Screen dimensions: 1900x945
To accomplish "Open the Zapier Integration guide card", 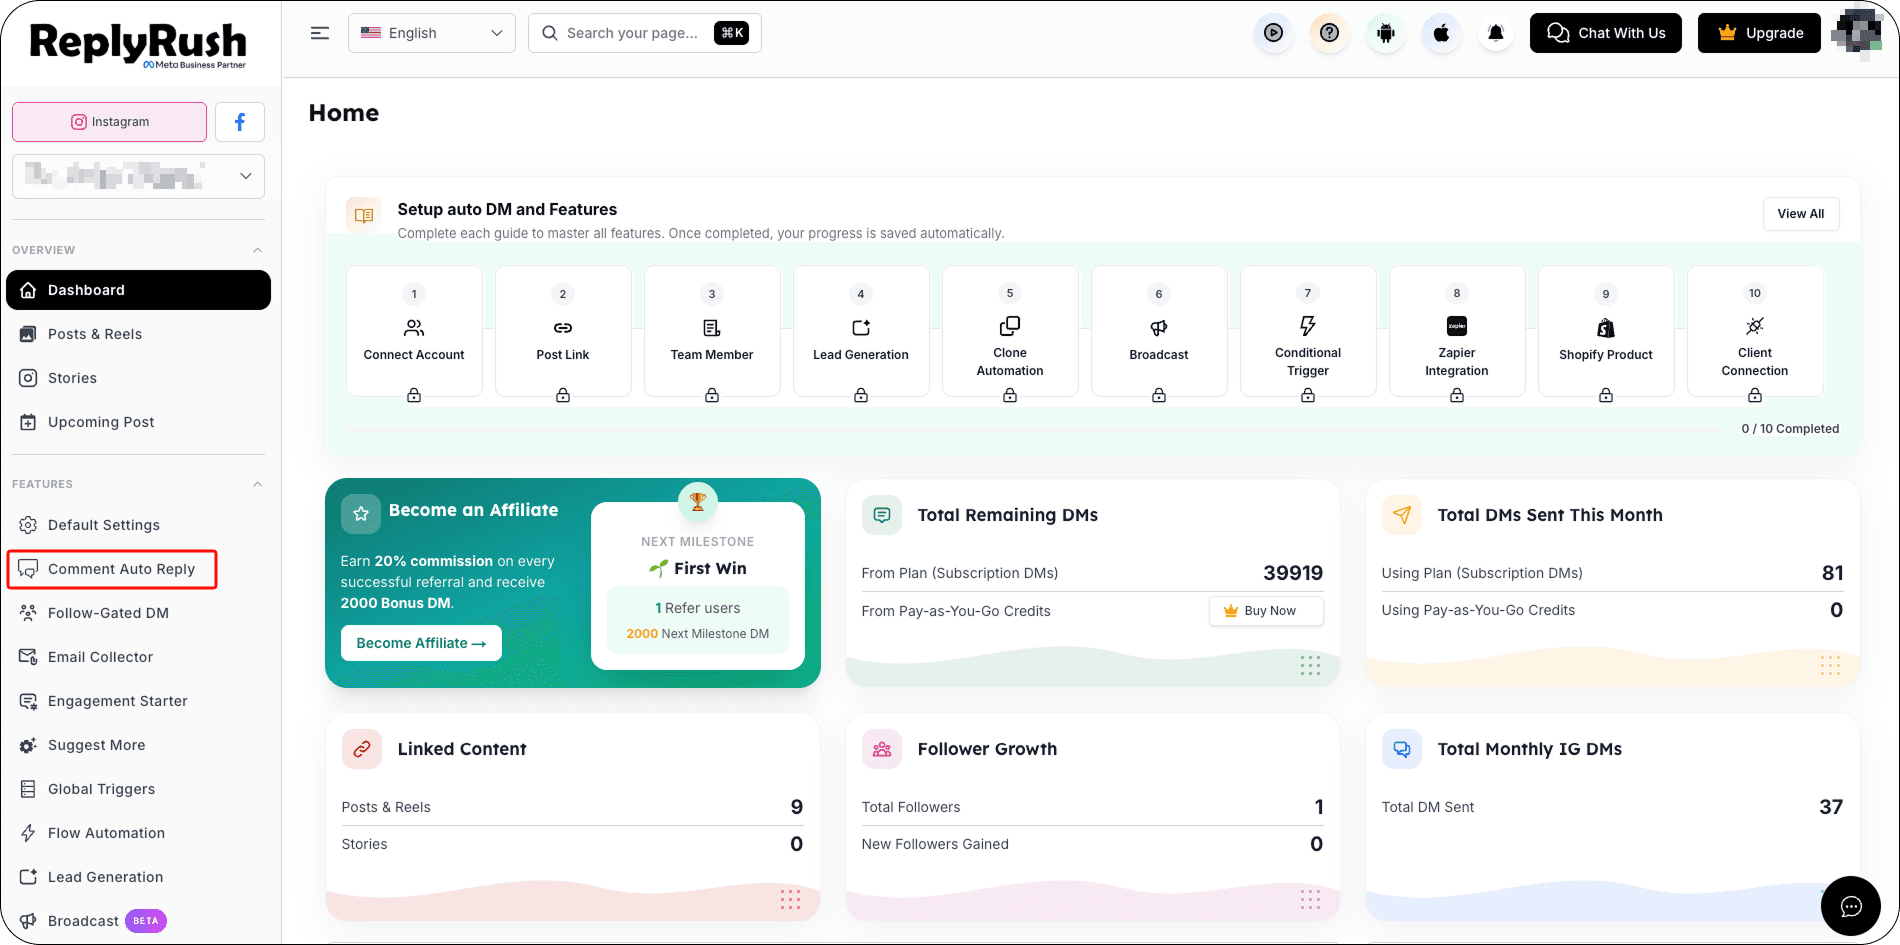I will pos(1457,331).
